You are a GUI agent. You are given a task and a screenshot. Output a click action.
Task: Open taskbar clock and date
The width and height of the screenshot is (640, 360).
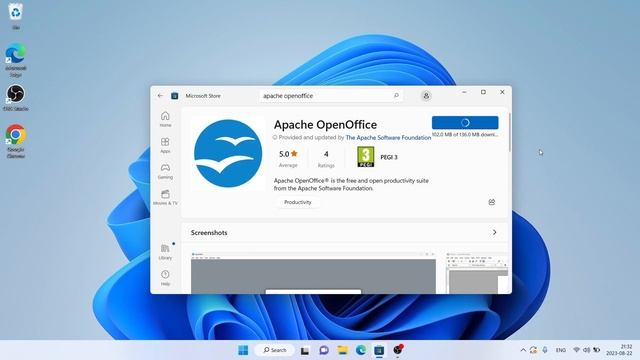pos(620,350)
